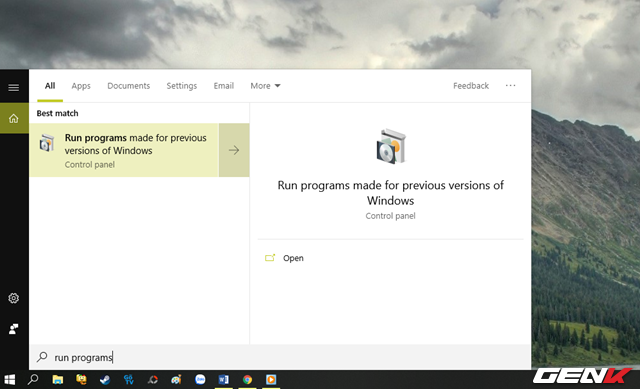
Task: Expand the More filter dropdown
Action: click(x=265, y=86)
